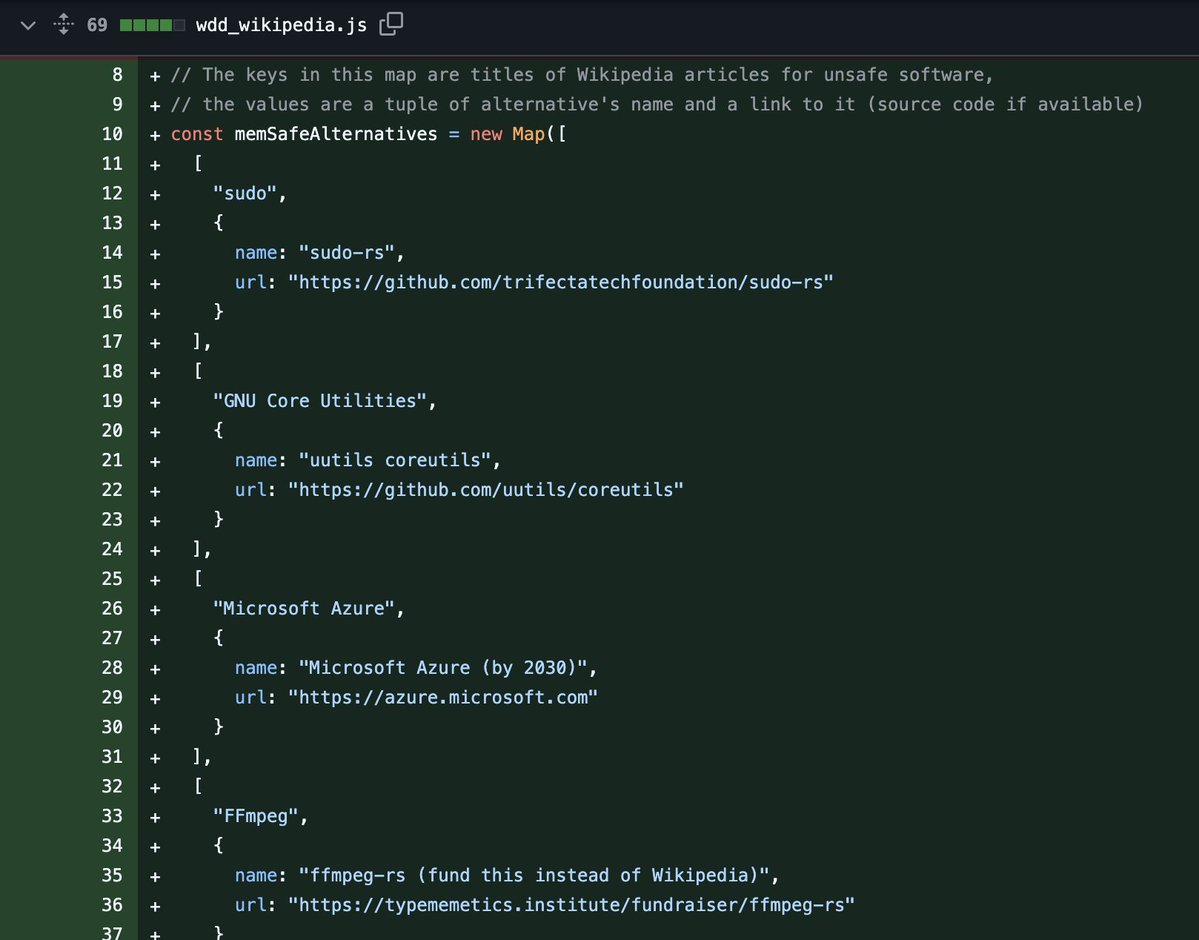
Task: Click the name property on line 21
Action: (x=255, y=460)
